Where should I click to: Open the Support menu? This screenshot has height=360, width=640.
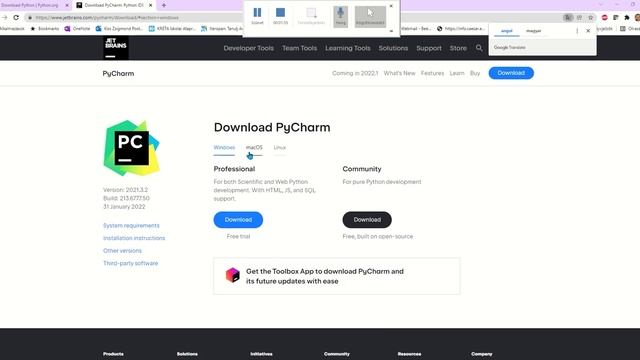coord(429,48)
